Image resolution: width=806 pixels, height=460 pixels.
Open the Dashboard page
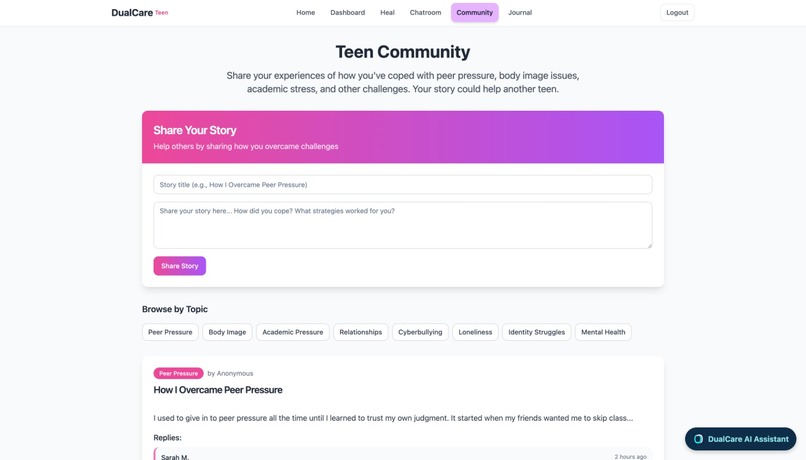(347, 12)
